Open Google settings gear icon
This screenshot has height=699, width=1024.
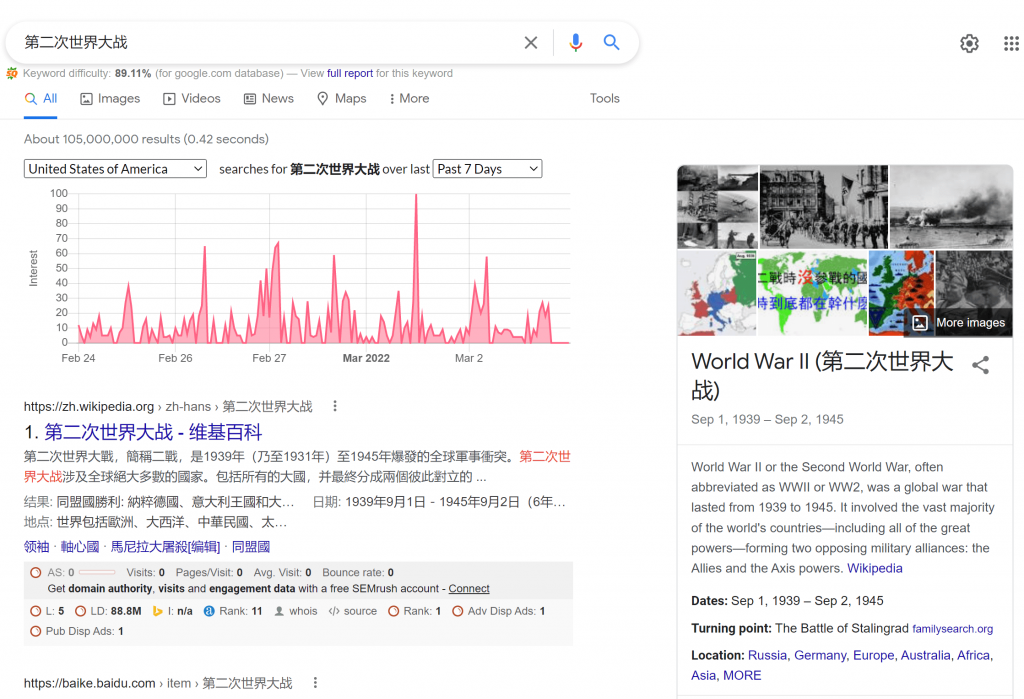[x=969, y=43]
